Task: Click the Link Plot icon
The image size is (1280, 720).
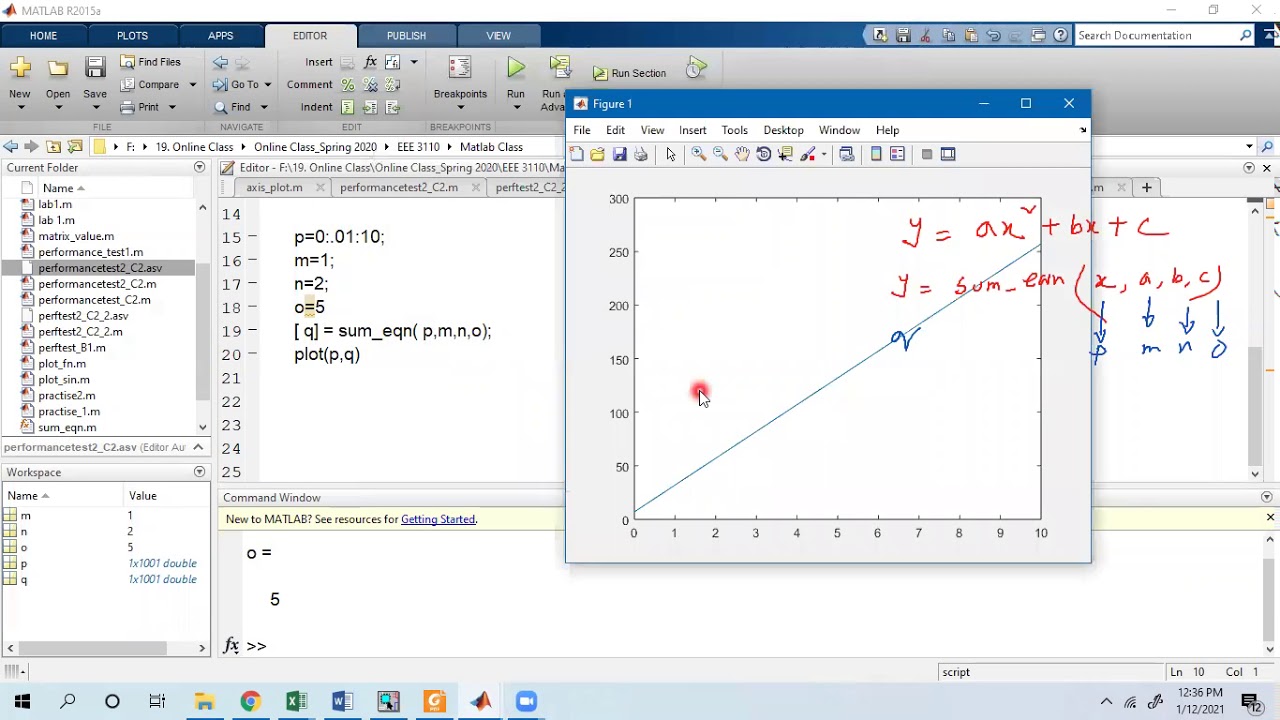Action: point(846,154)
